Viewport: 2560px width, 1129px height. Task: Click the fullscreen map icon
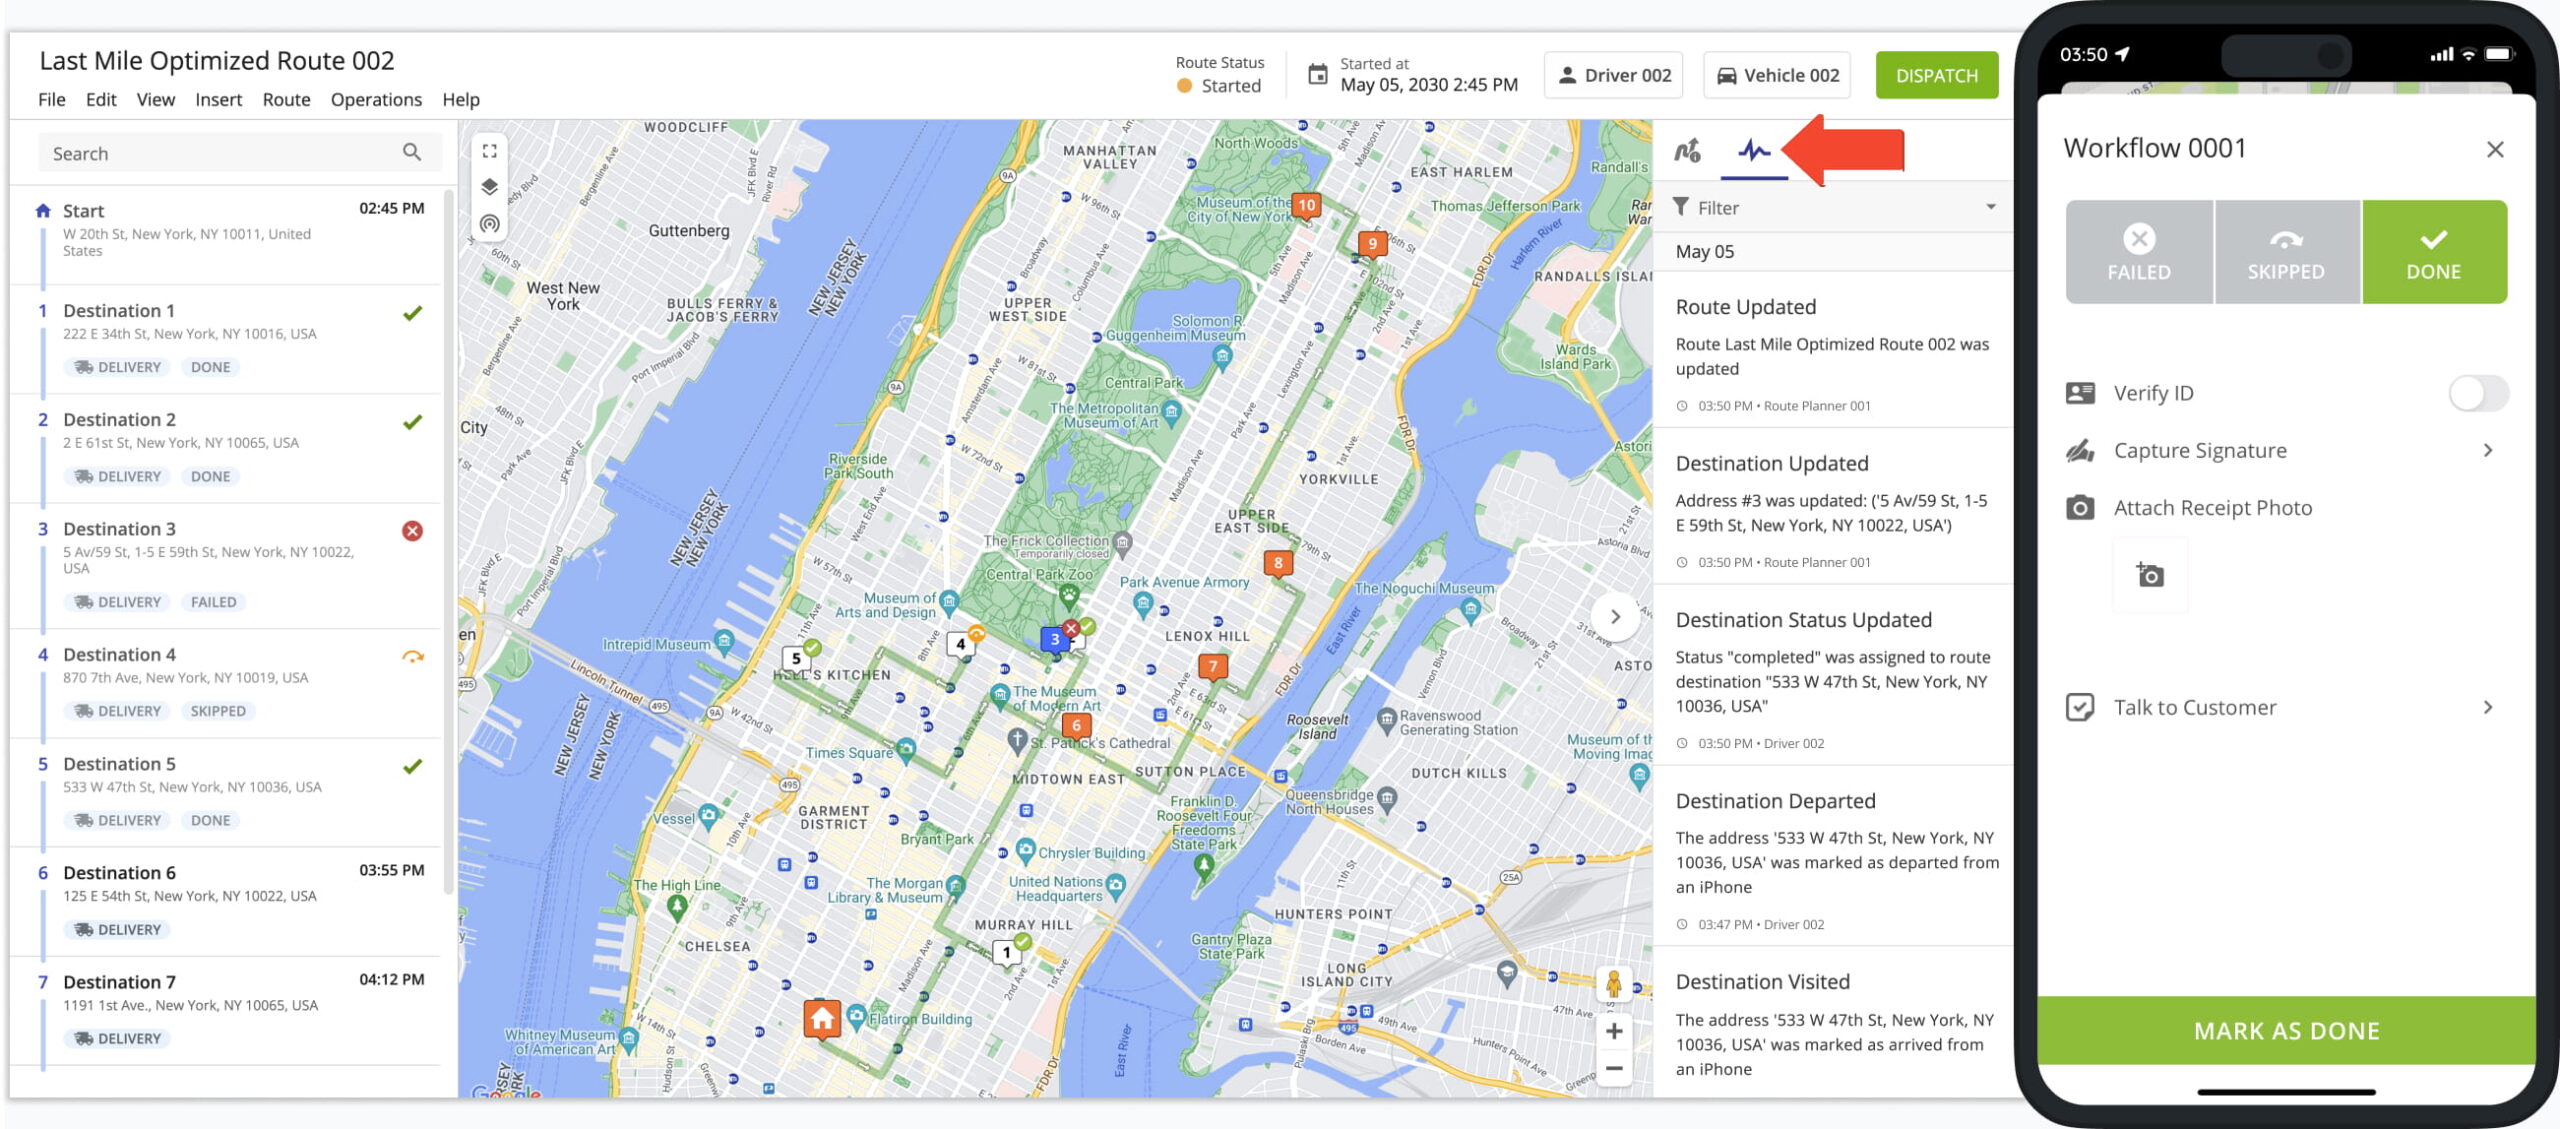click(x=489, y=151)
